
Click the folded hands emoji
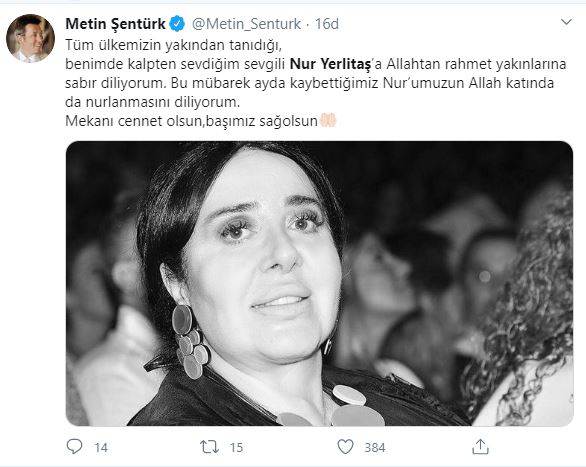[x=328, y=121]
